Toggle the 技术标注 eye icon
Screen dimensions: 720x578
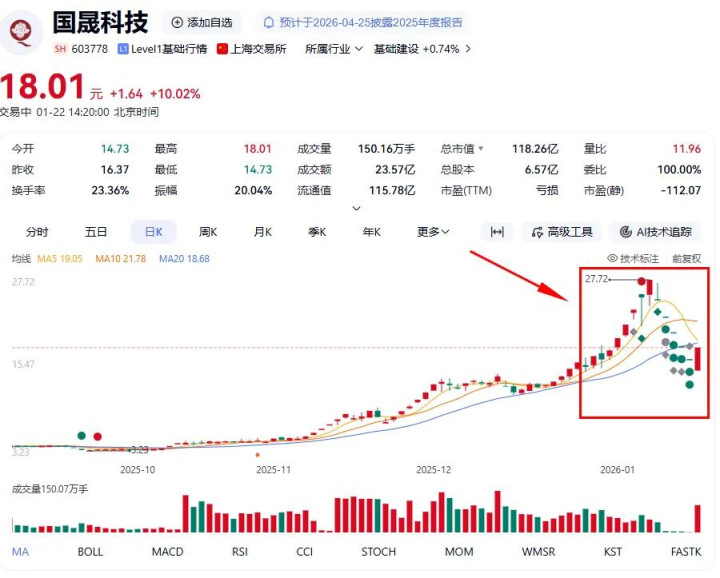(612, 258)
